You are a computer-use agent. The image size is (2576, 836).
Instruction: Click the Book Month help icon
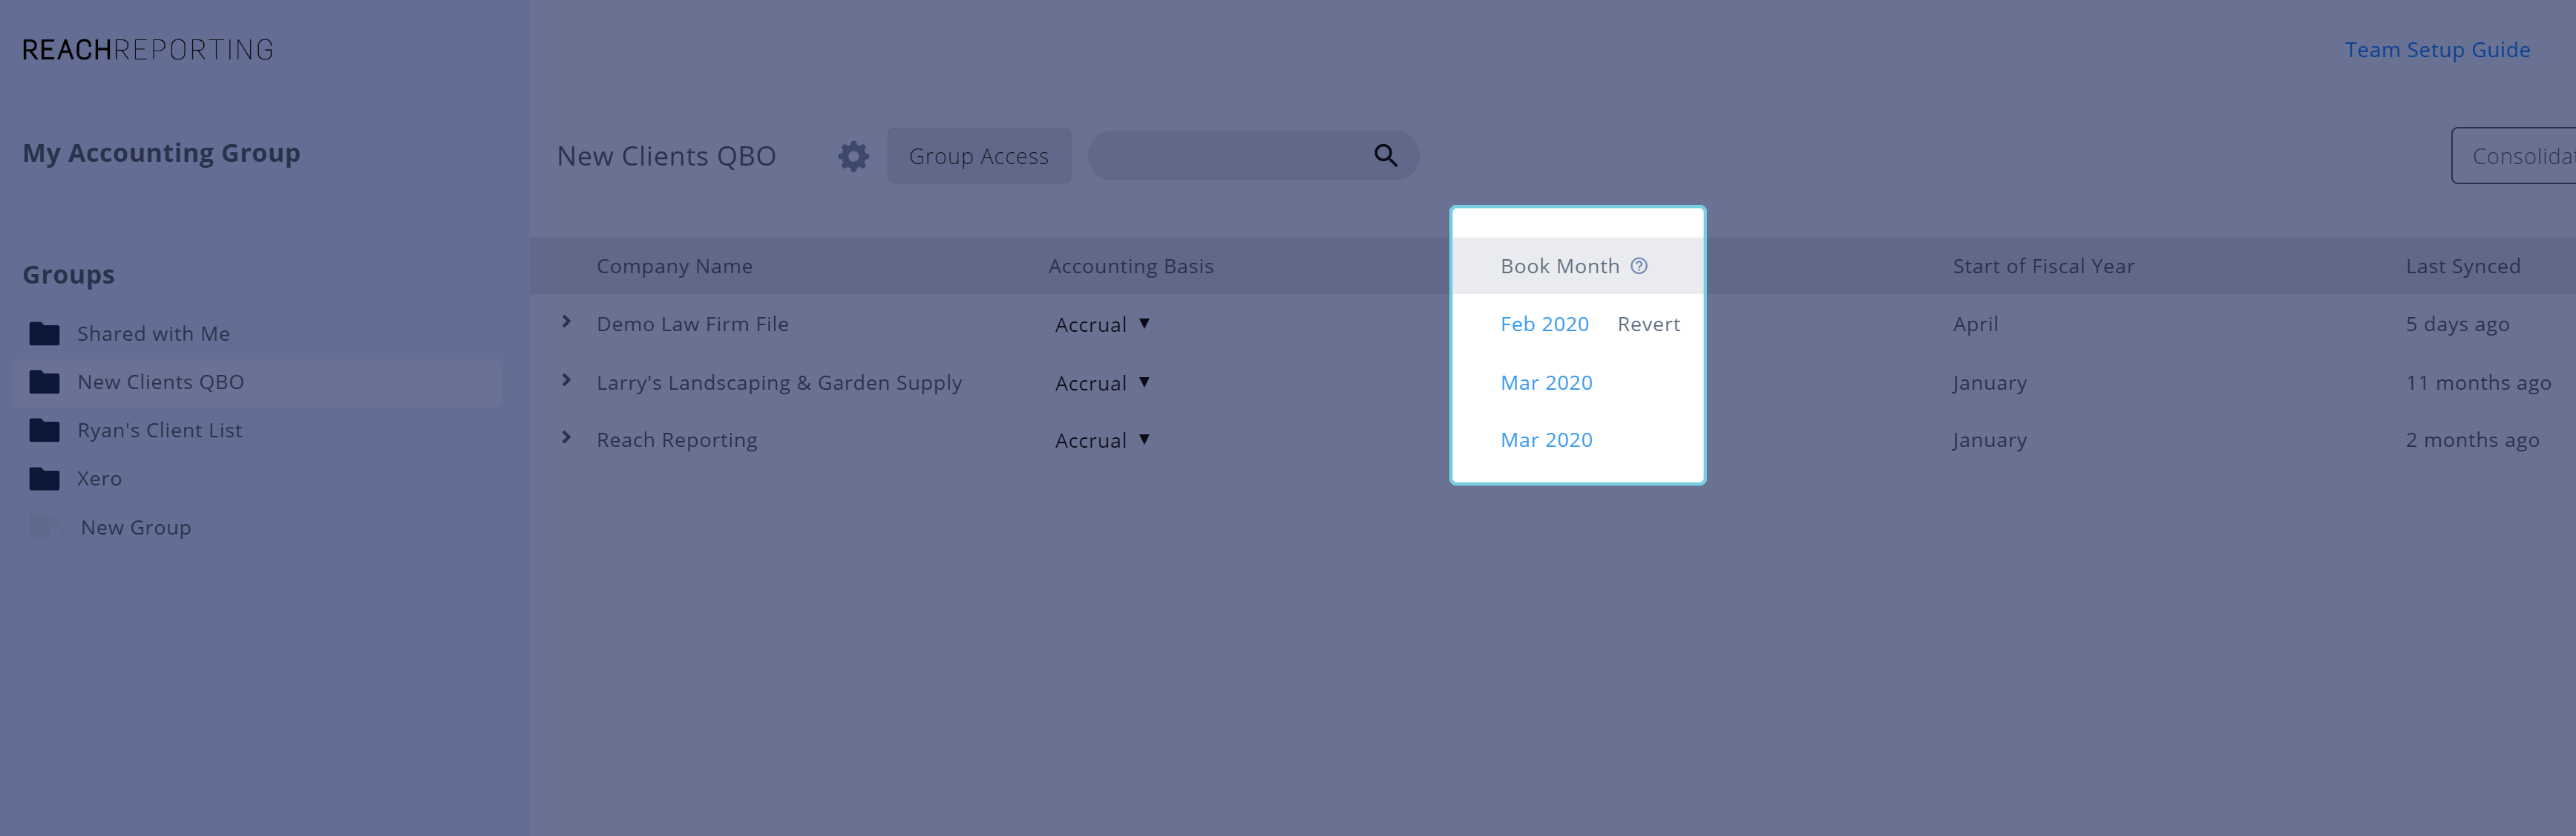[1639, 266]
